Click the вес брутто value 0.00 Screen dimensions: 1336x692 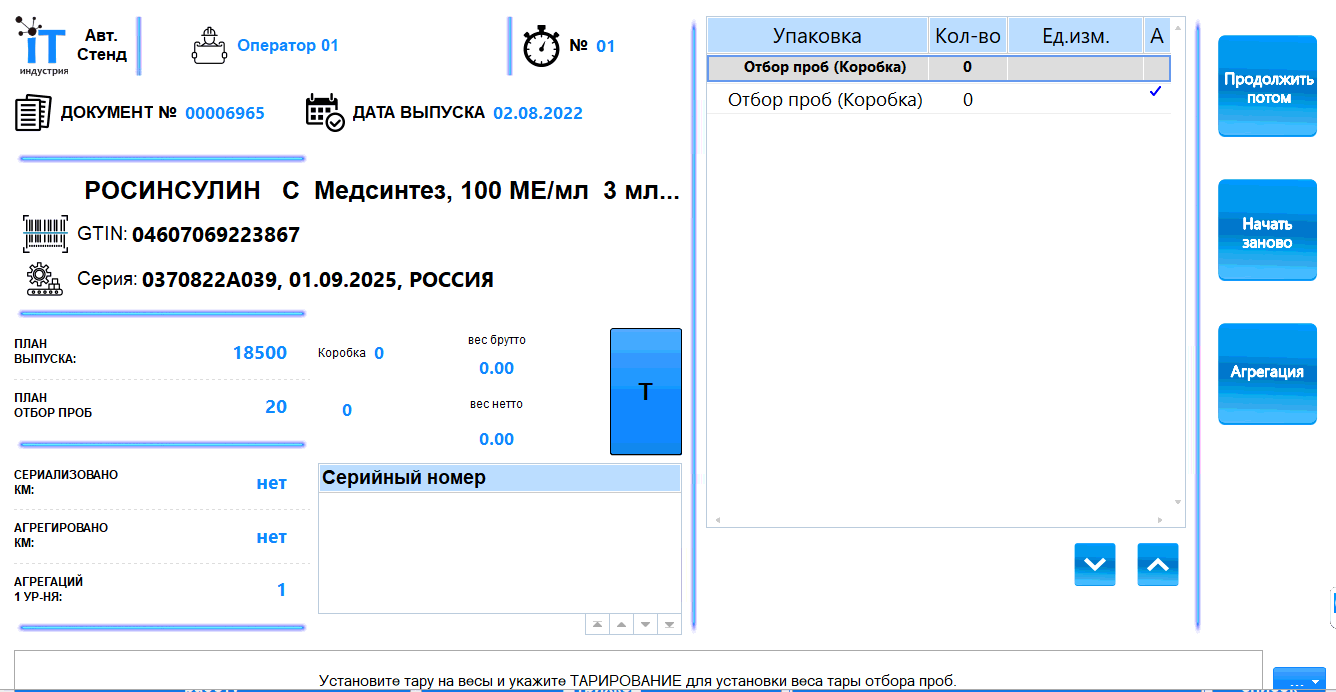tap(497, 369)
